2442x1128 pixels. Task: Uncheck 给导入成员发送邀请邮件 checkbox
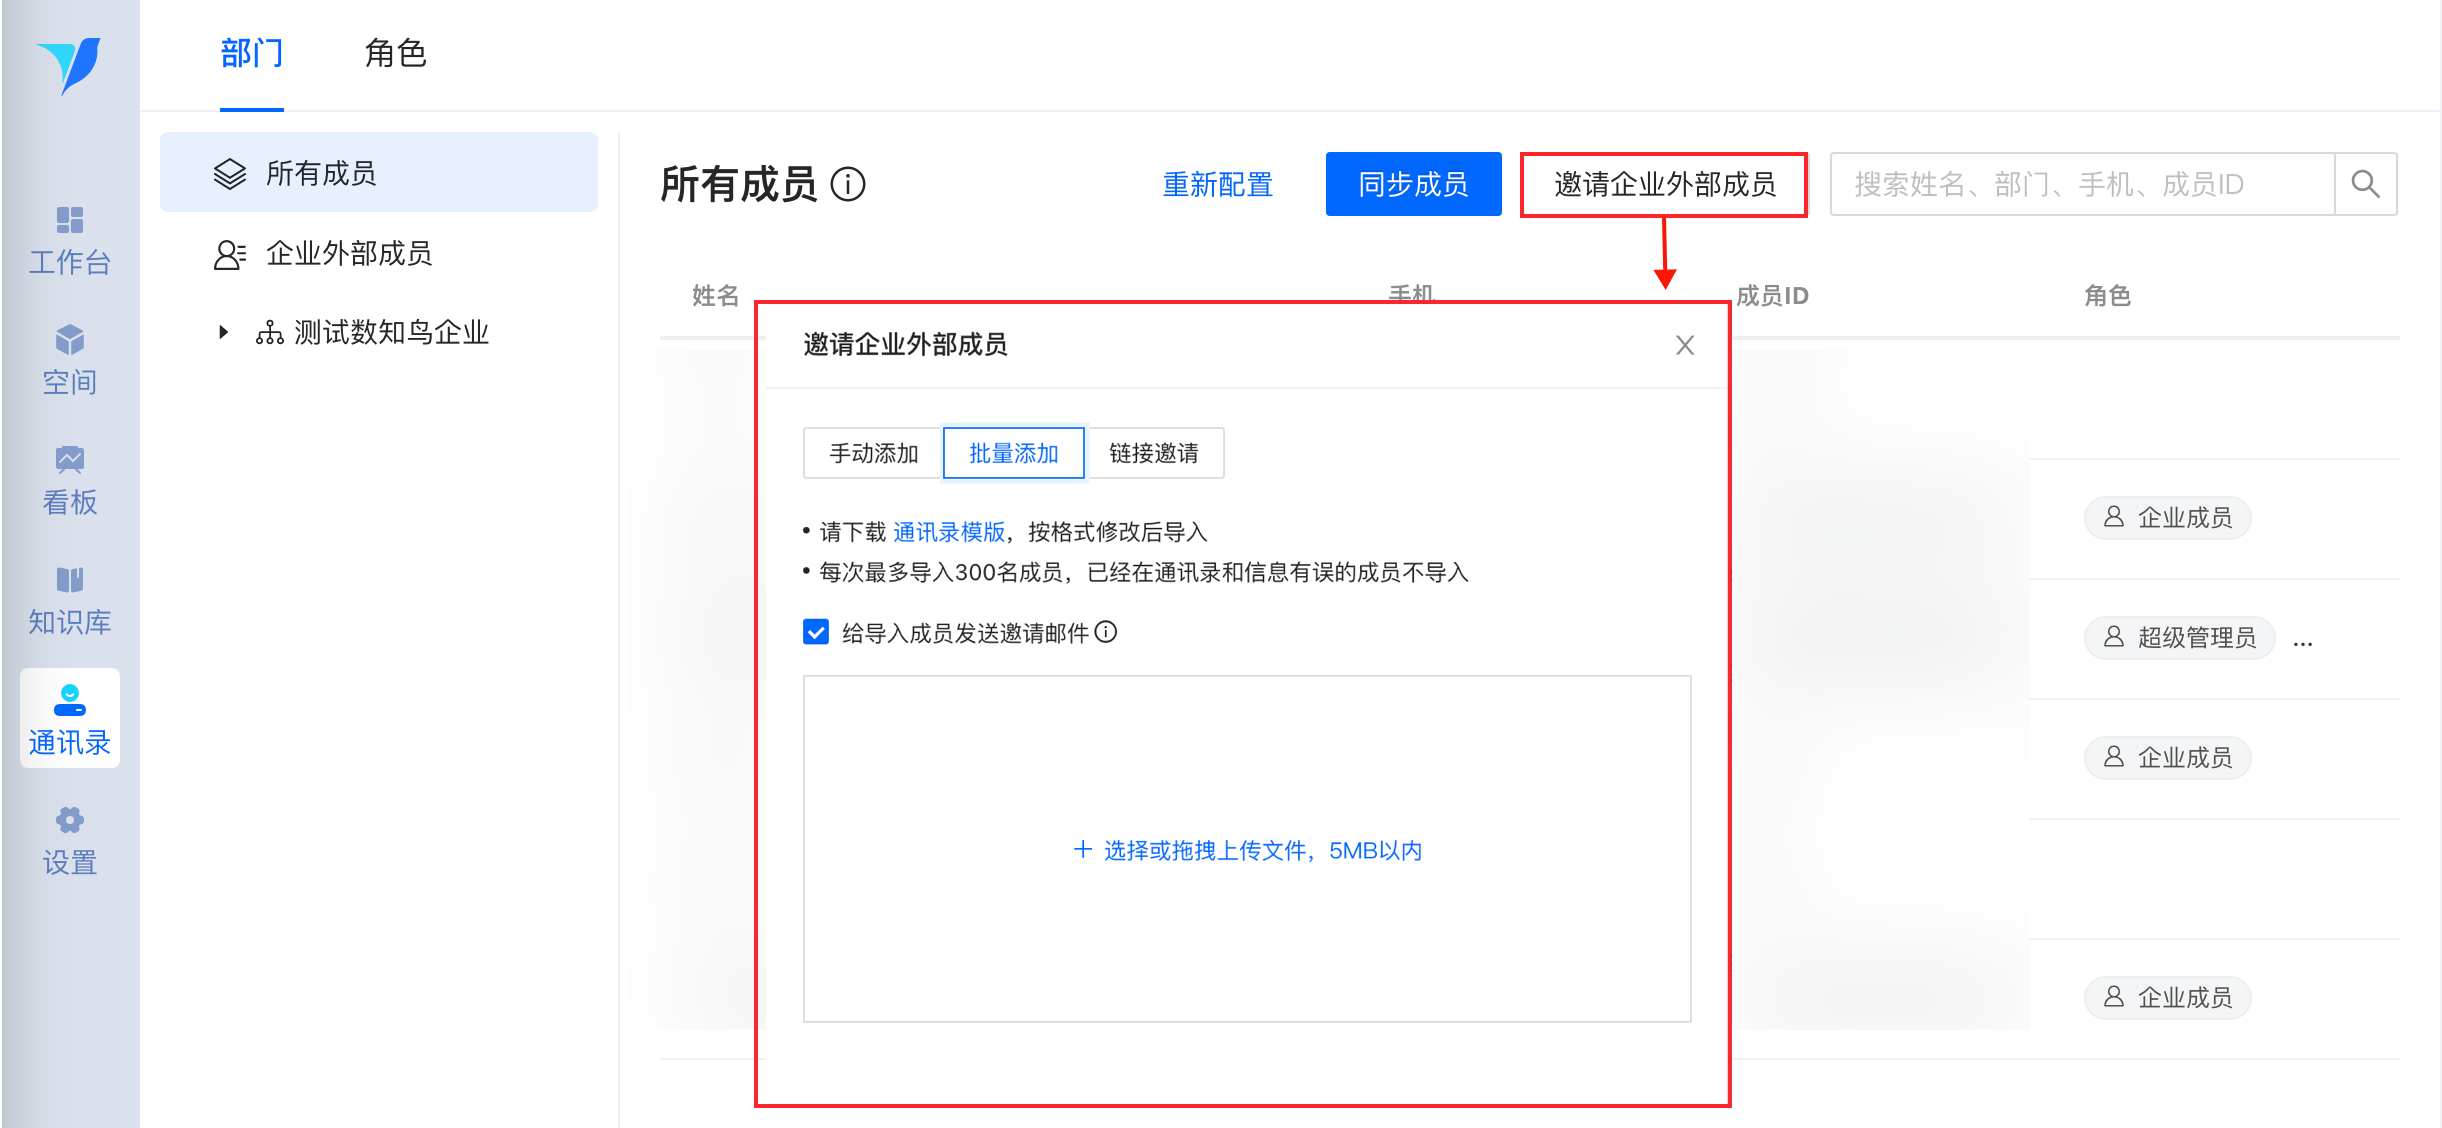[816, 632]
